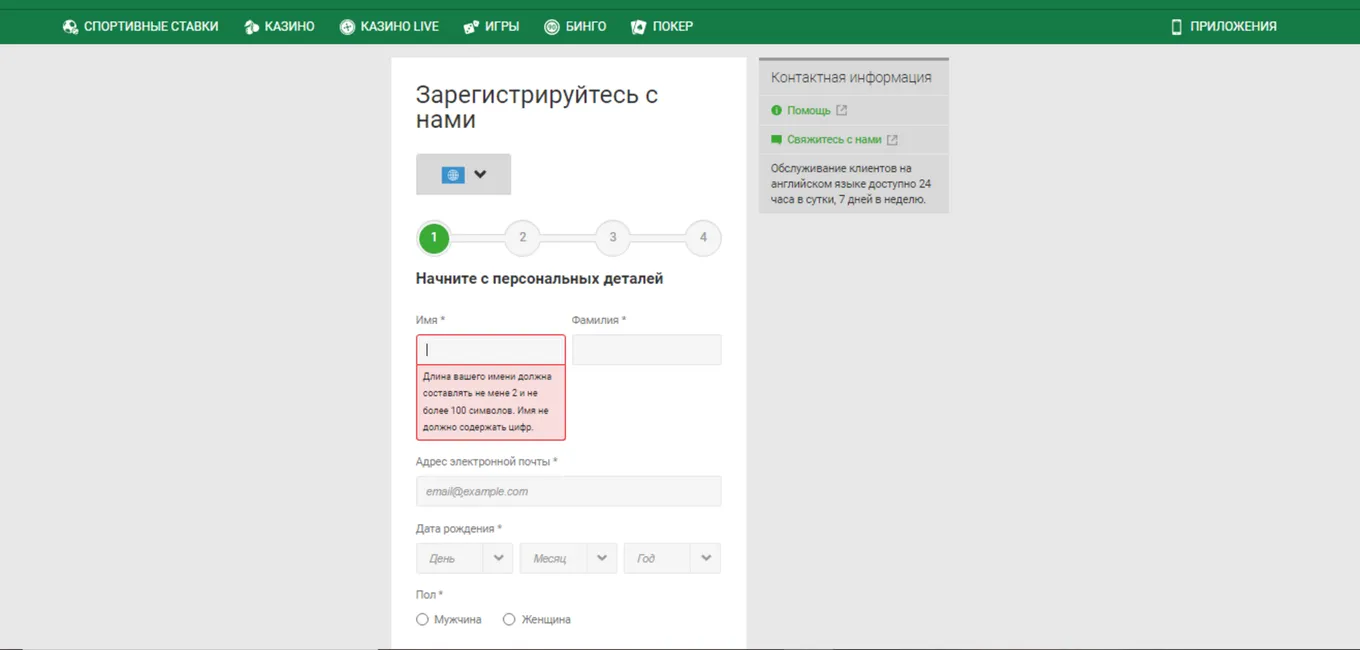
Task: Open the Приложения link
Action: (1224, 27)
